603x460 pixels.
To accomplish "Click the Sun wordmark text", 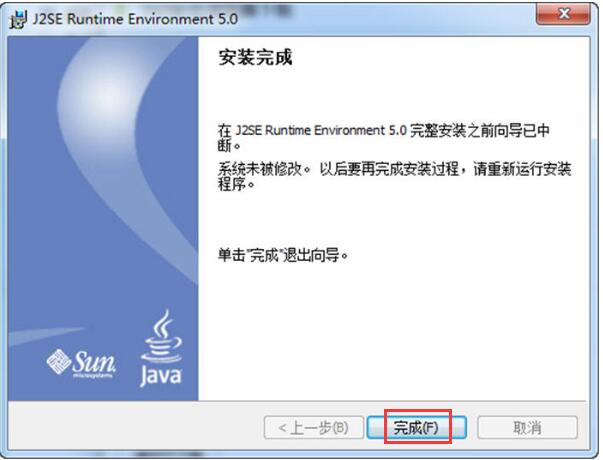I will pos(94,362).
